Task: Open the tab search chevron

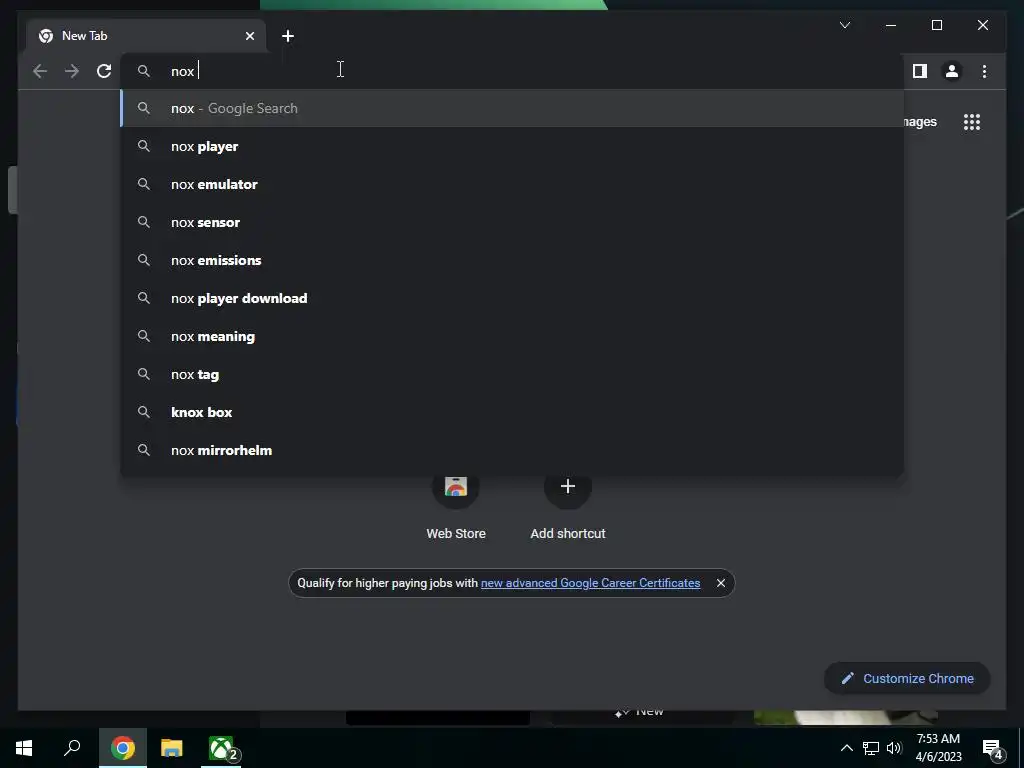Action: pos(844,25)
